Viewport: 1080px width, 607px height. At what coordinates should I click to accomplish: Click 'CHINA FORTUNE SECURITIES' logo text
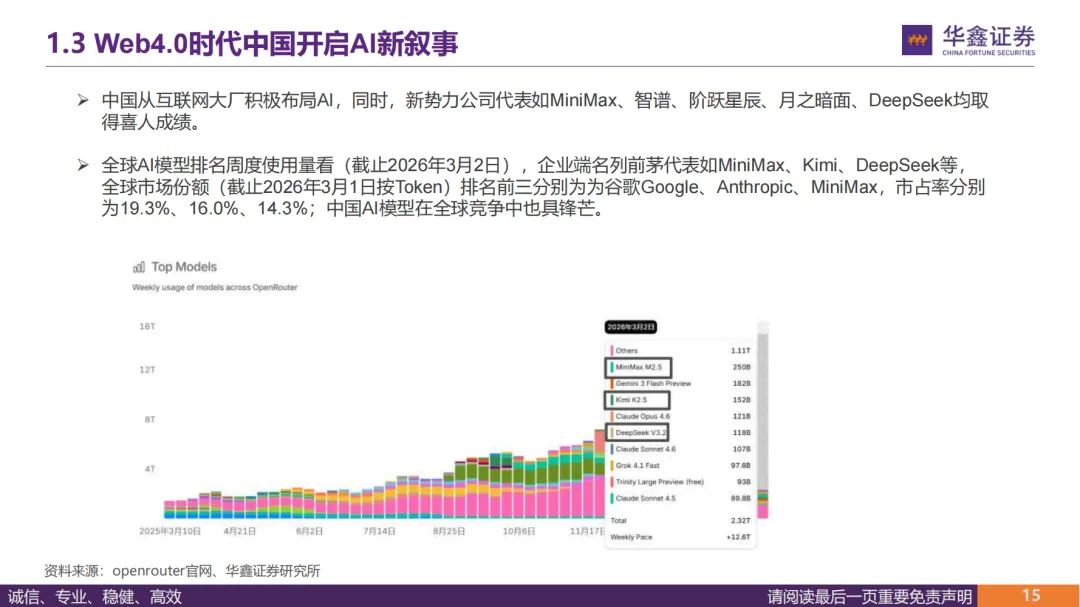988,52
